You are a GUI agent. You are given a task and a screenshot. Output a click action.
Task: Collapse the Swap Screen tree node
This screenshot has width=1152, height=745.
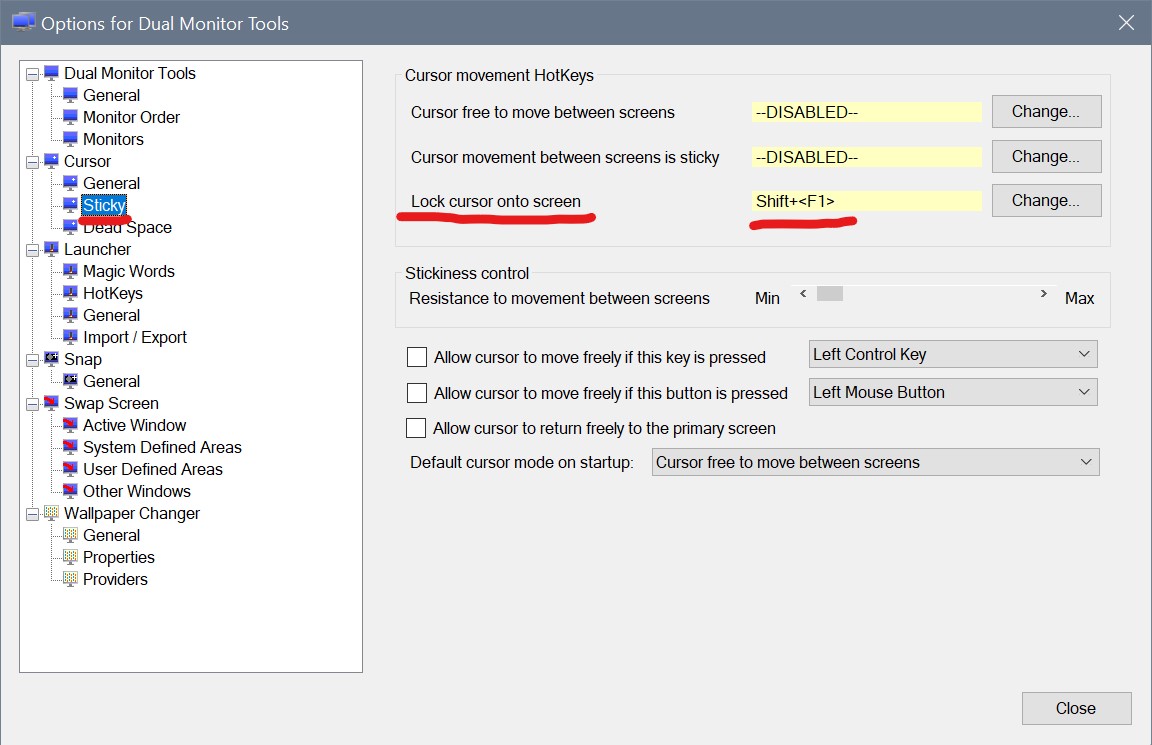[x=32, y=404]
